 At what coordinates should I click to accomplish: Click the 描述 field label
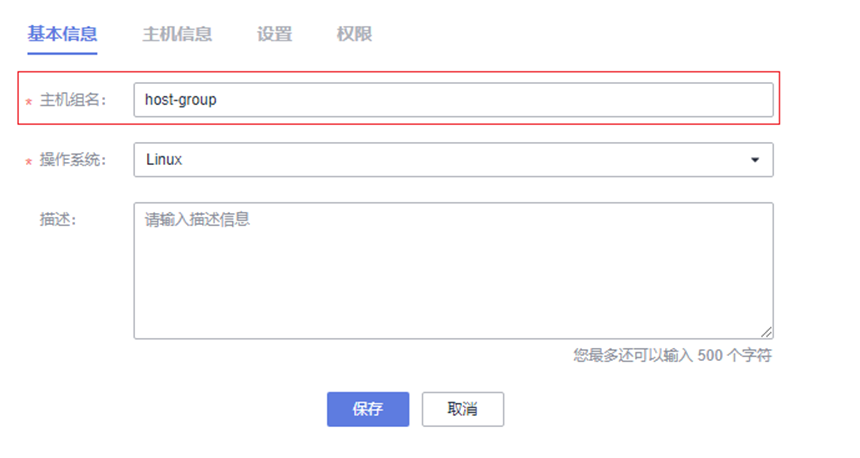(x=58, y=220)
